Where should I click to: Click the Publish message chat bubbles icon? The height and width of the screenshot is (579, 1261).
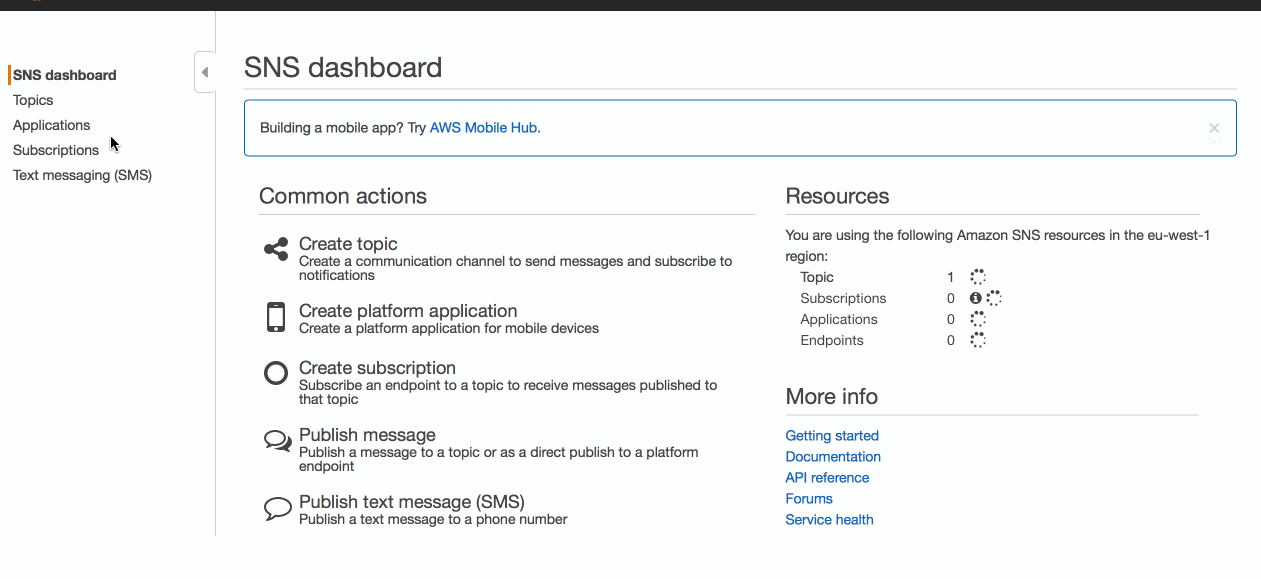[277, 441]
